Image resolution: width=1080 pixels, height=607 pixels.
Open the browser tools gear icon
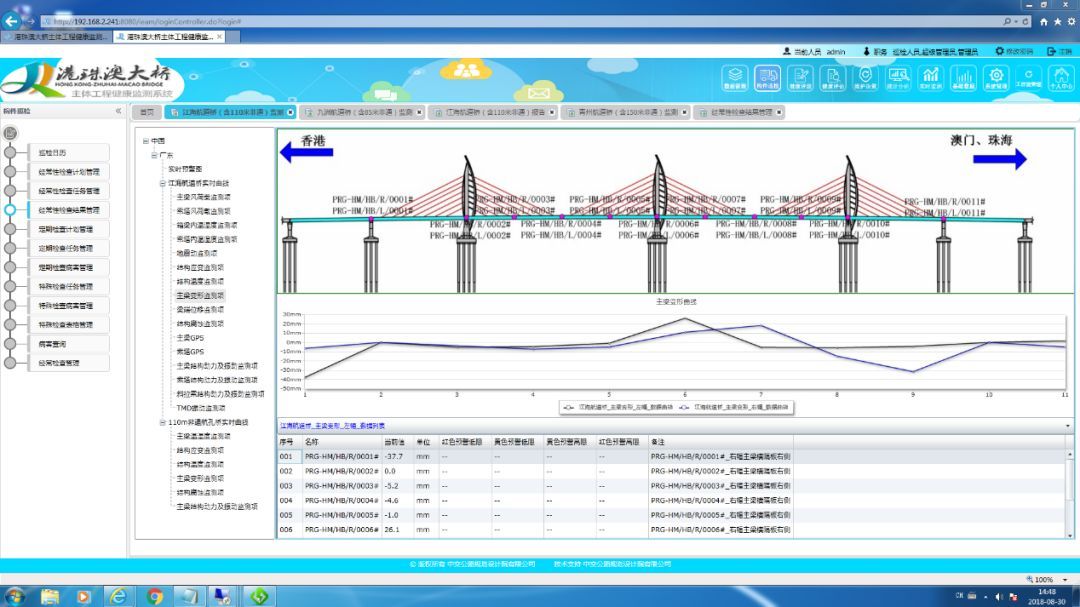[1071, 22]
